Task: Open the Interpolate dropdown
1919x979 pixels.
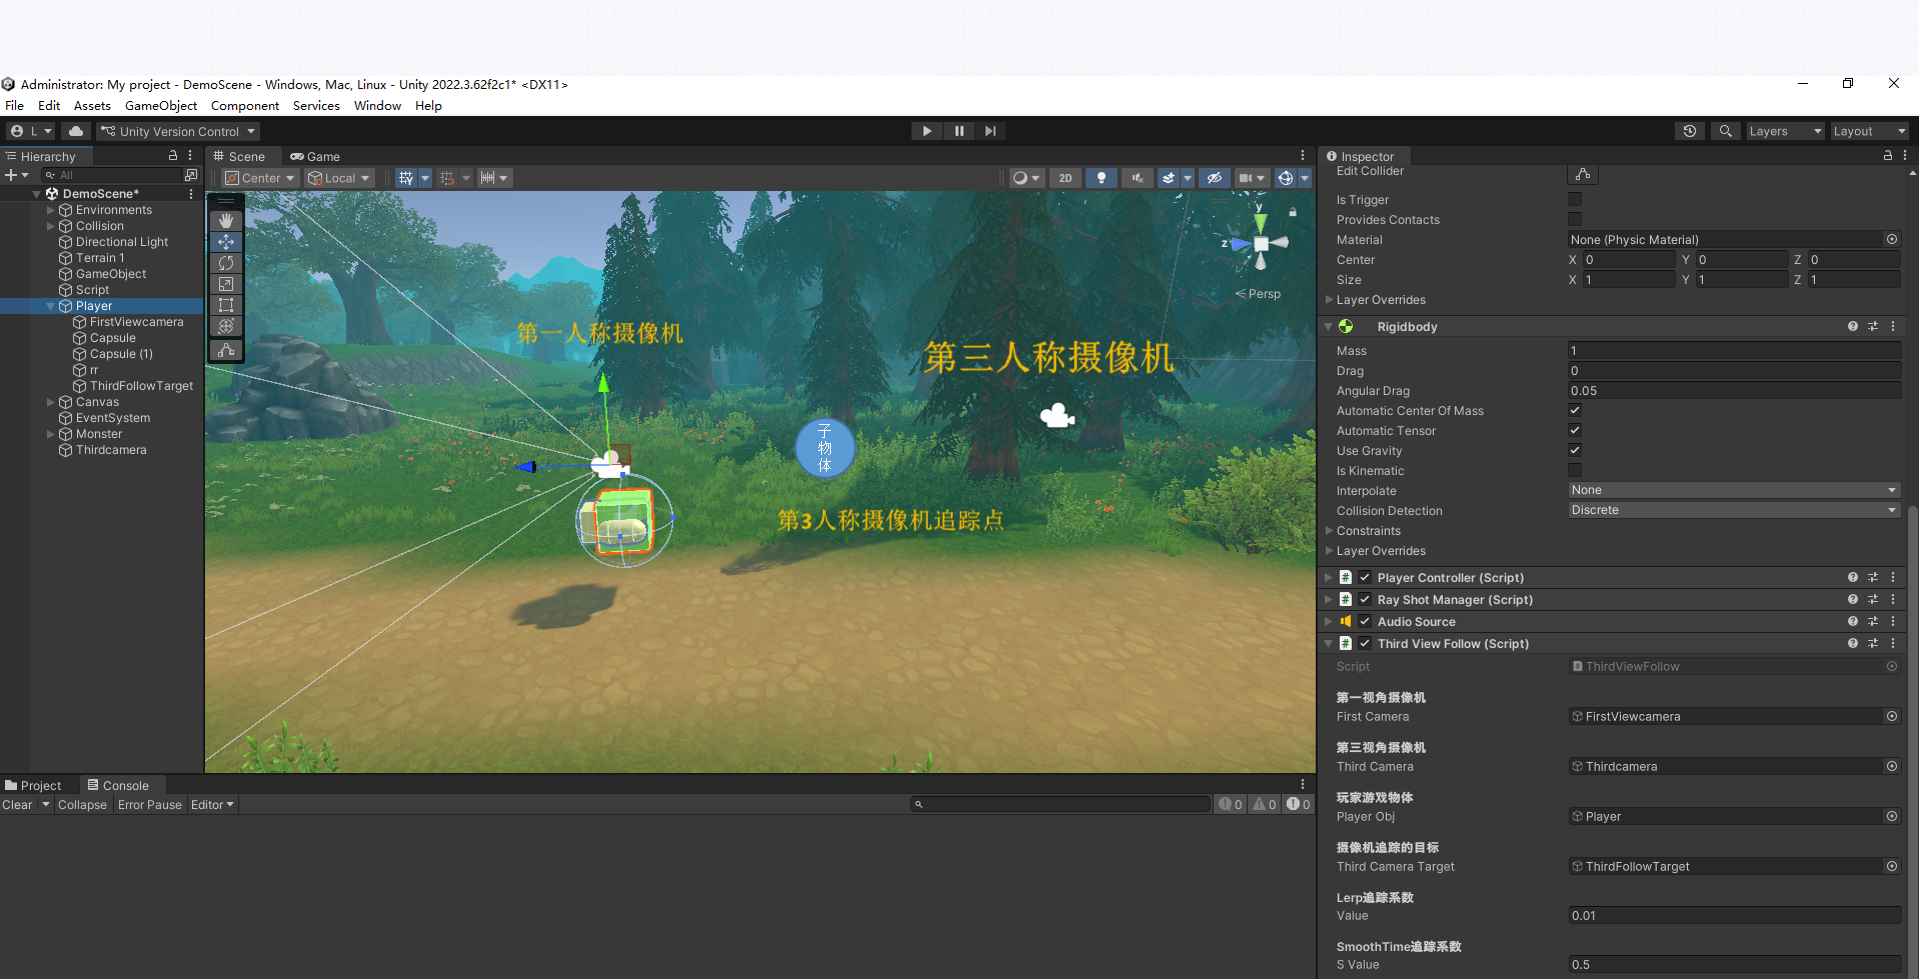Action: pos(1734,490)
